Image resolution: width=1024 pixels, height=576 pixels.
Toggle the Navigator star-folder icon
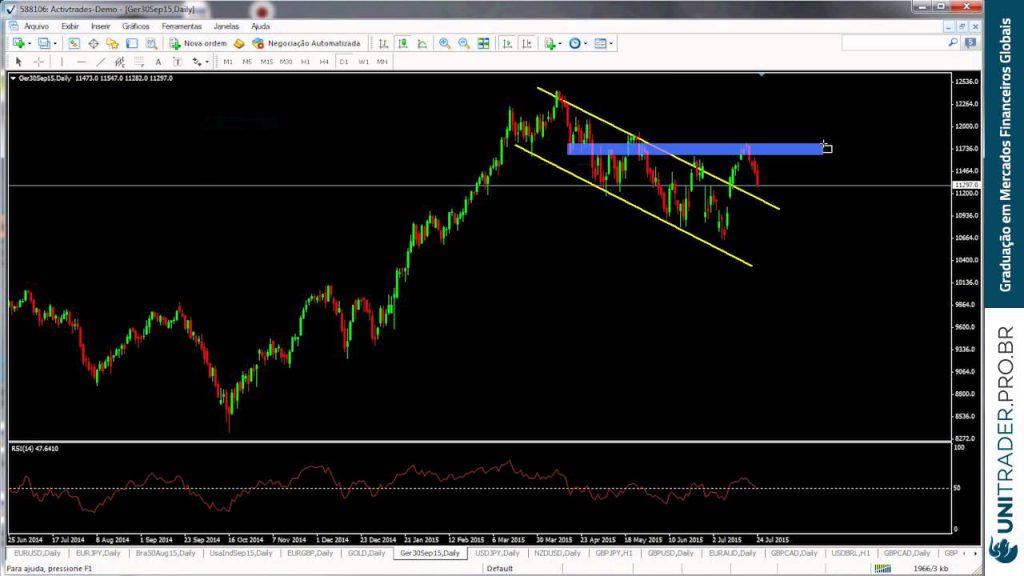pos(112,43)
